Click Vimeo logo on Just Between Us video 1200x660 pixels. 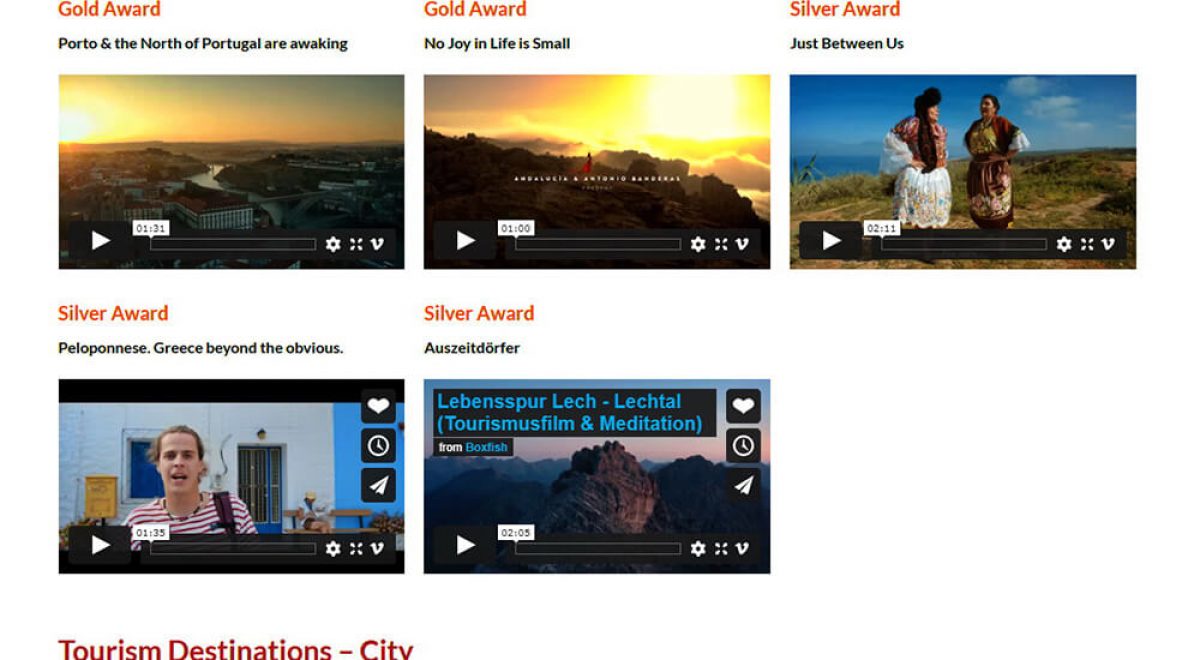[1108, 244]
